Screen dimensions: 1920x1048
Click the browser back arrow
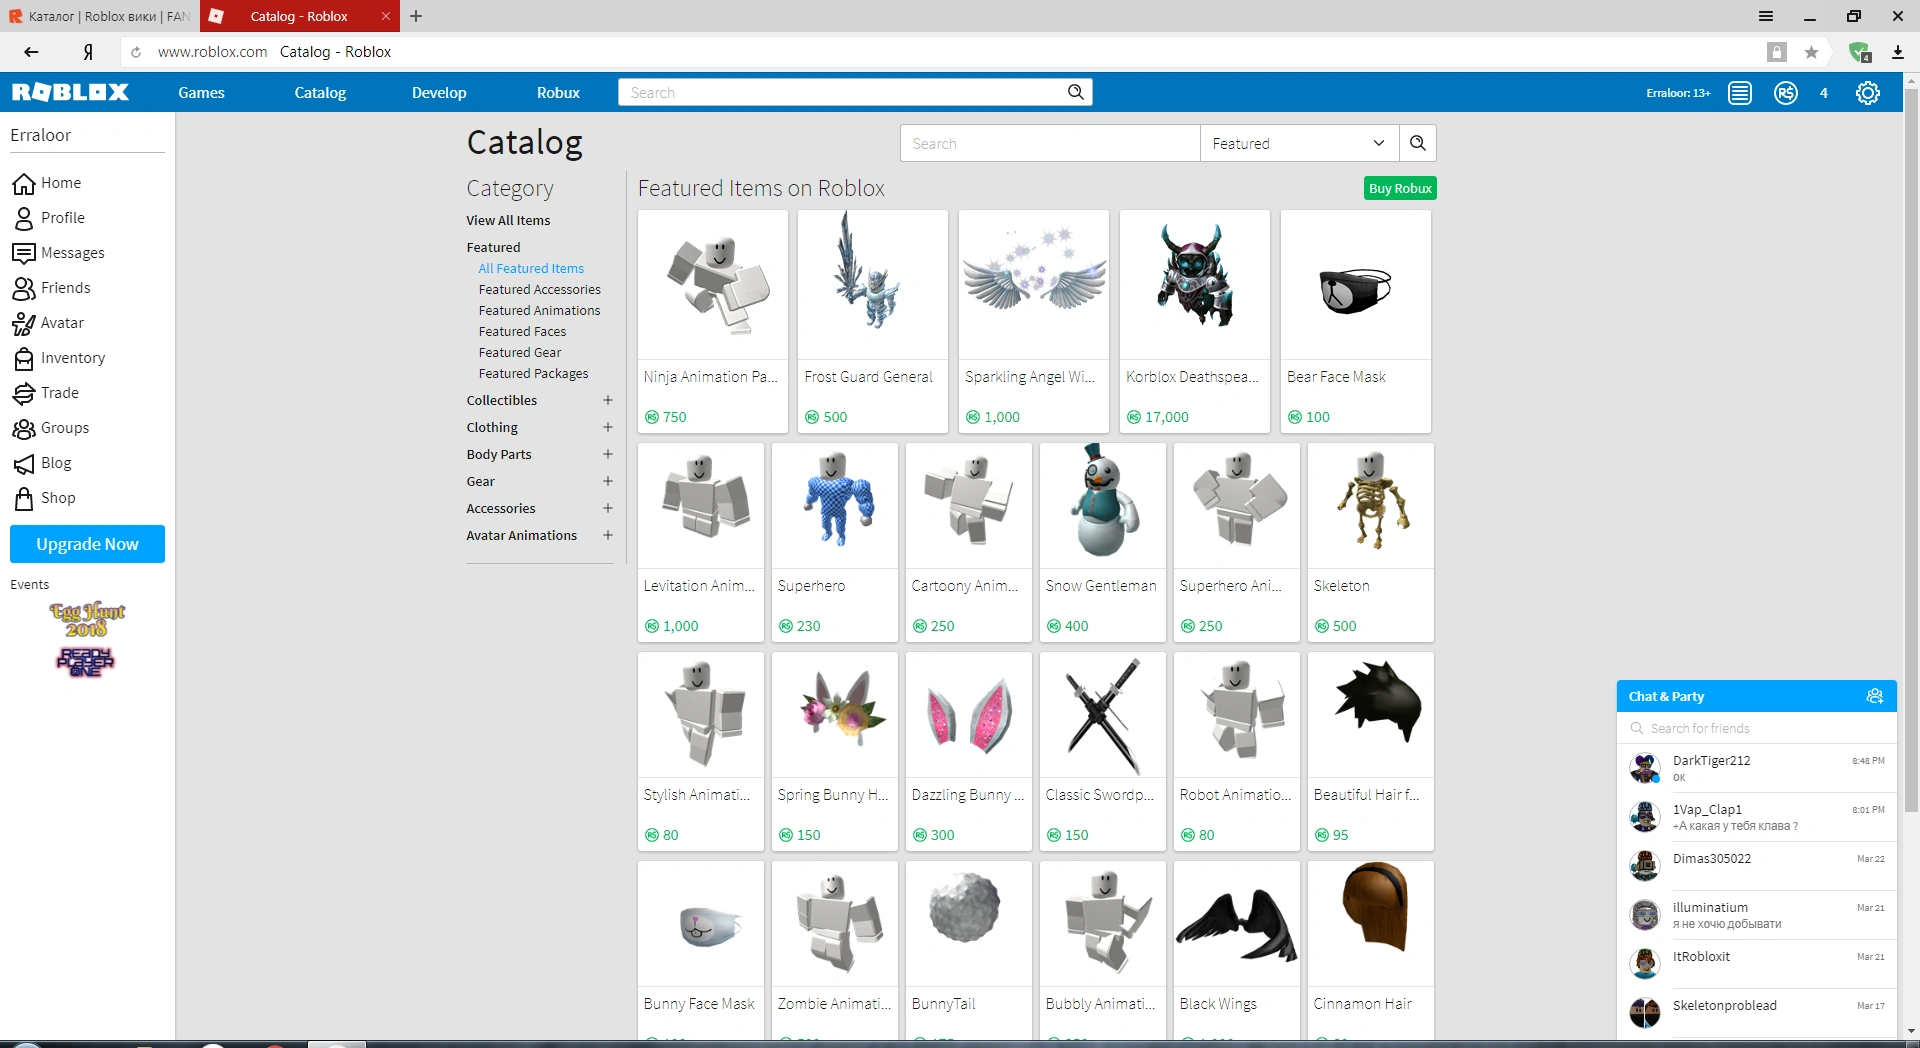click(x=31, y=52)
